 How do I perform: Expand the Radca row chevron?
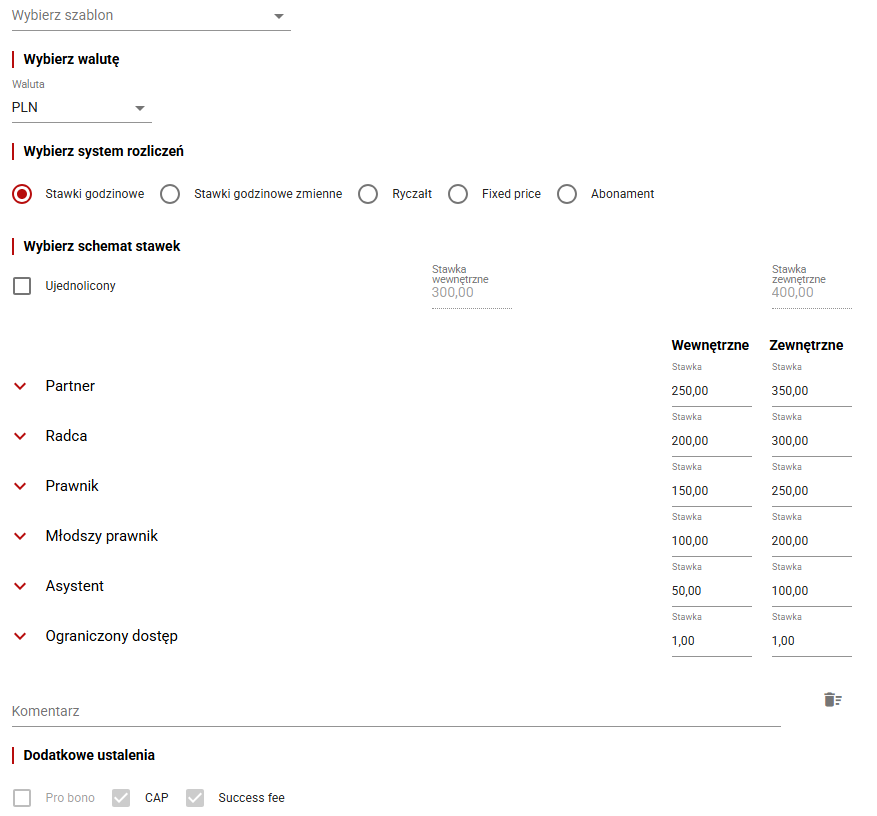20,436
